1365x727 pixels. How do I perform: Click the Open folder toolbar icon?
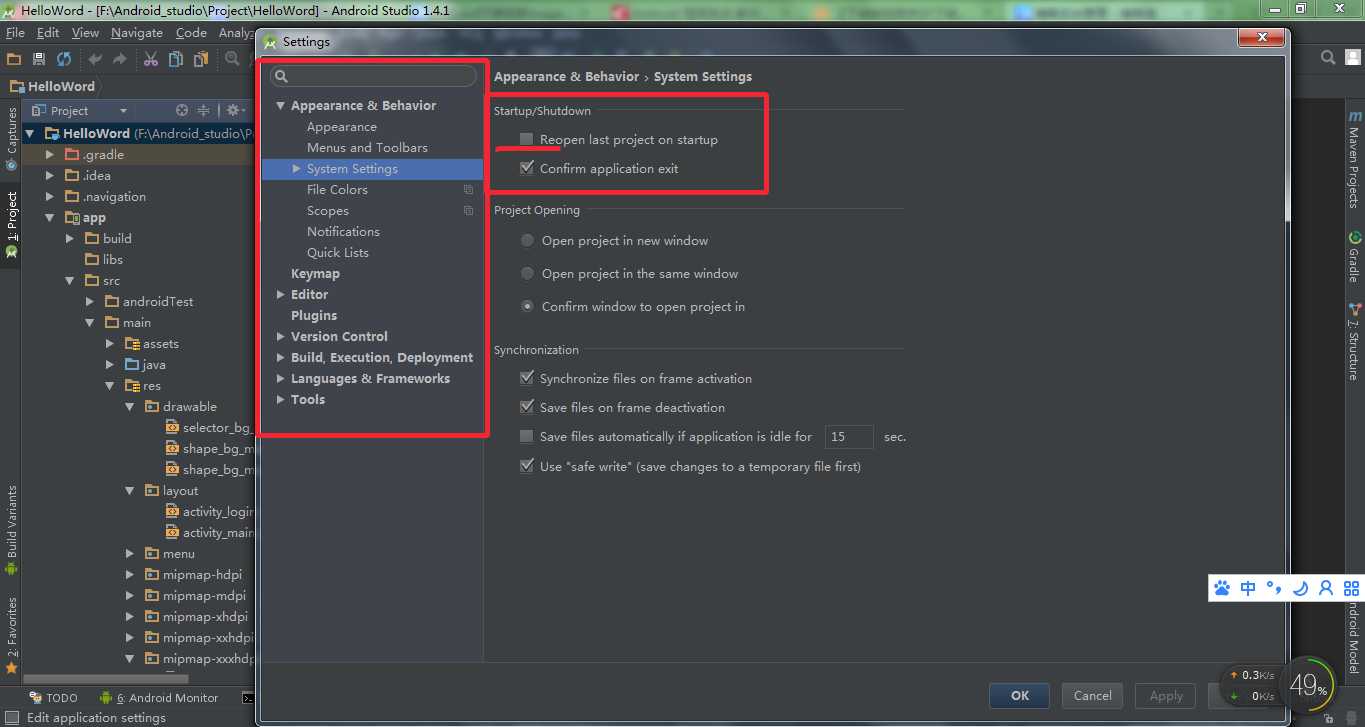pos(14,59)
